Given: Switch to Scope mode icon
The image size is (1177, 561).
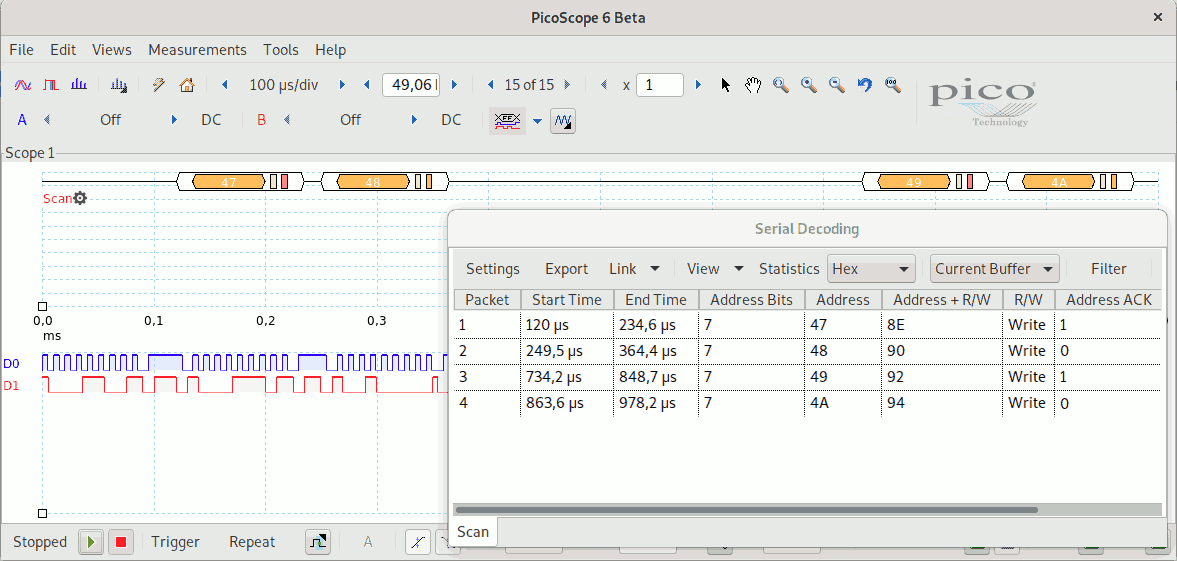Looking at the screenshot, I should [x=23, y=85].
